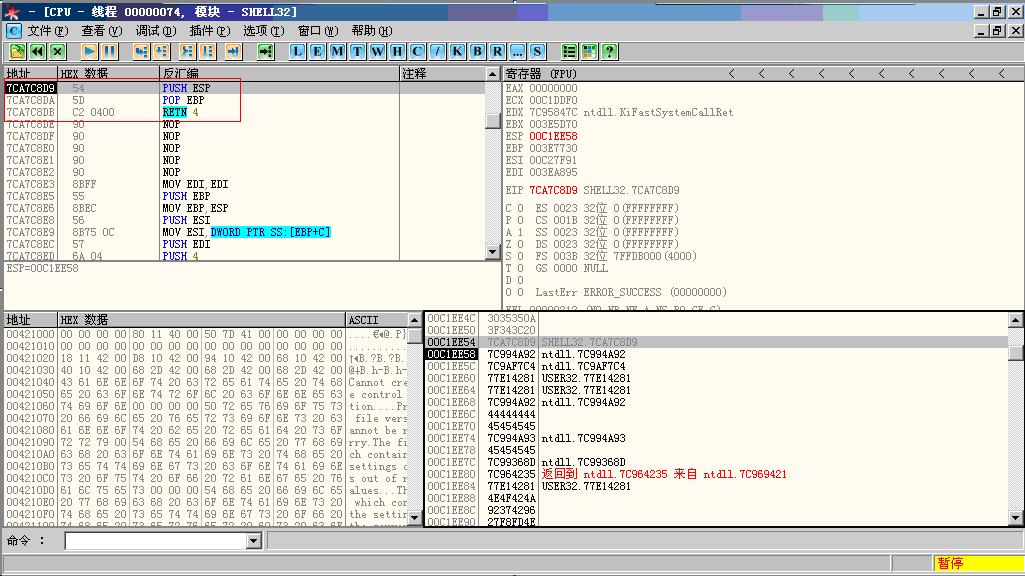Select the EAX 00000000 register
Screen dimensions: 1025x576
[541, 88]
